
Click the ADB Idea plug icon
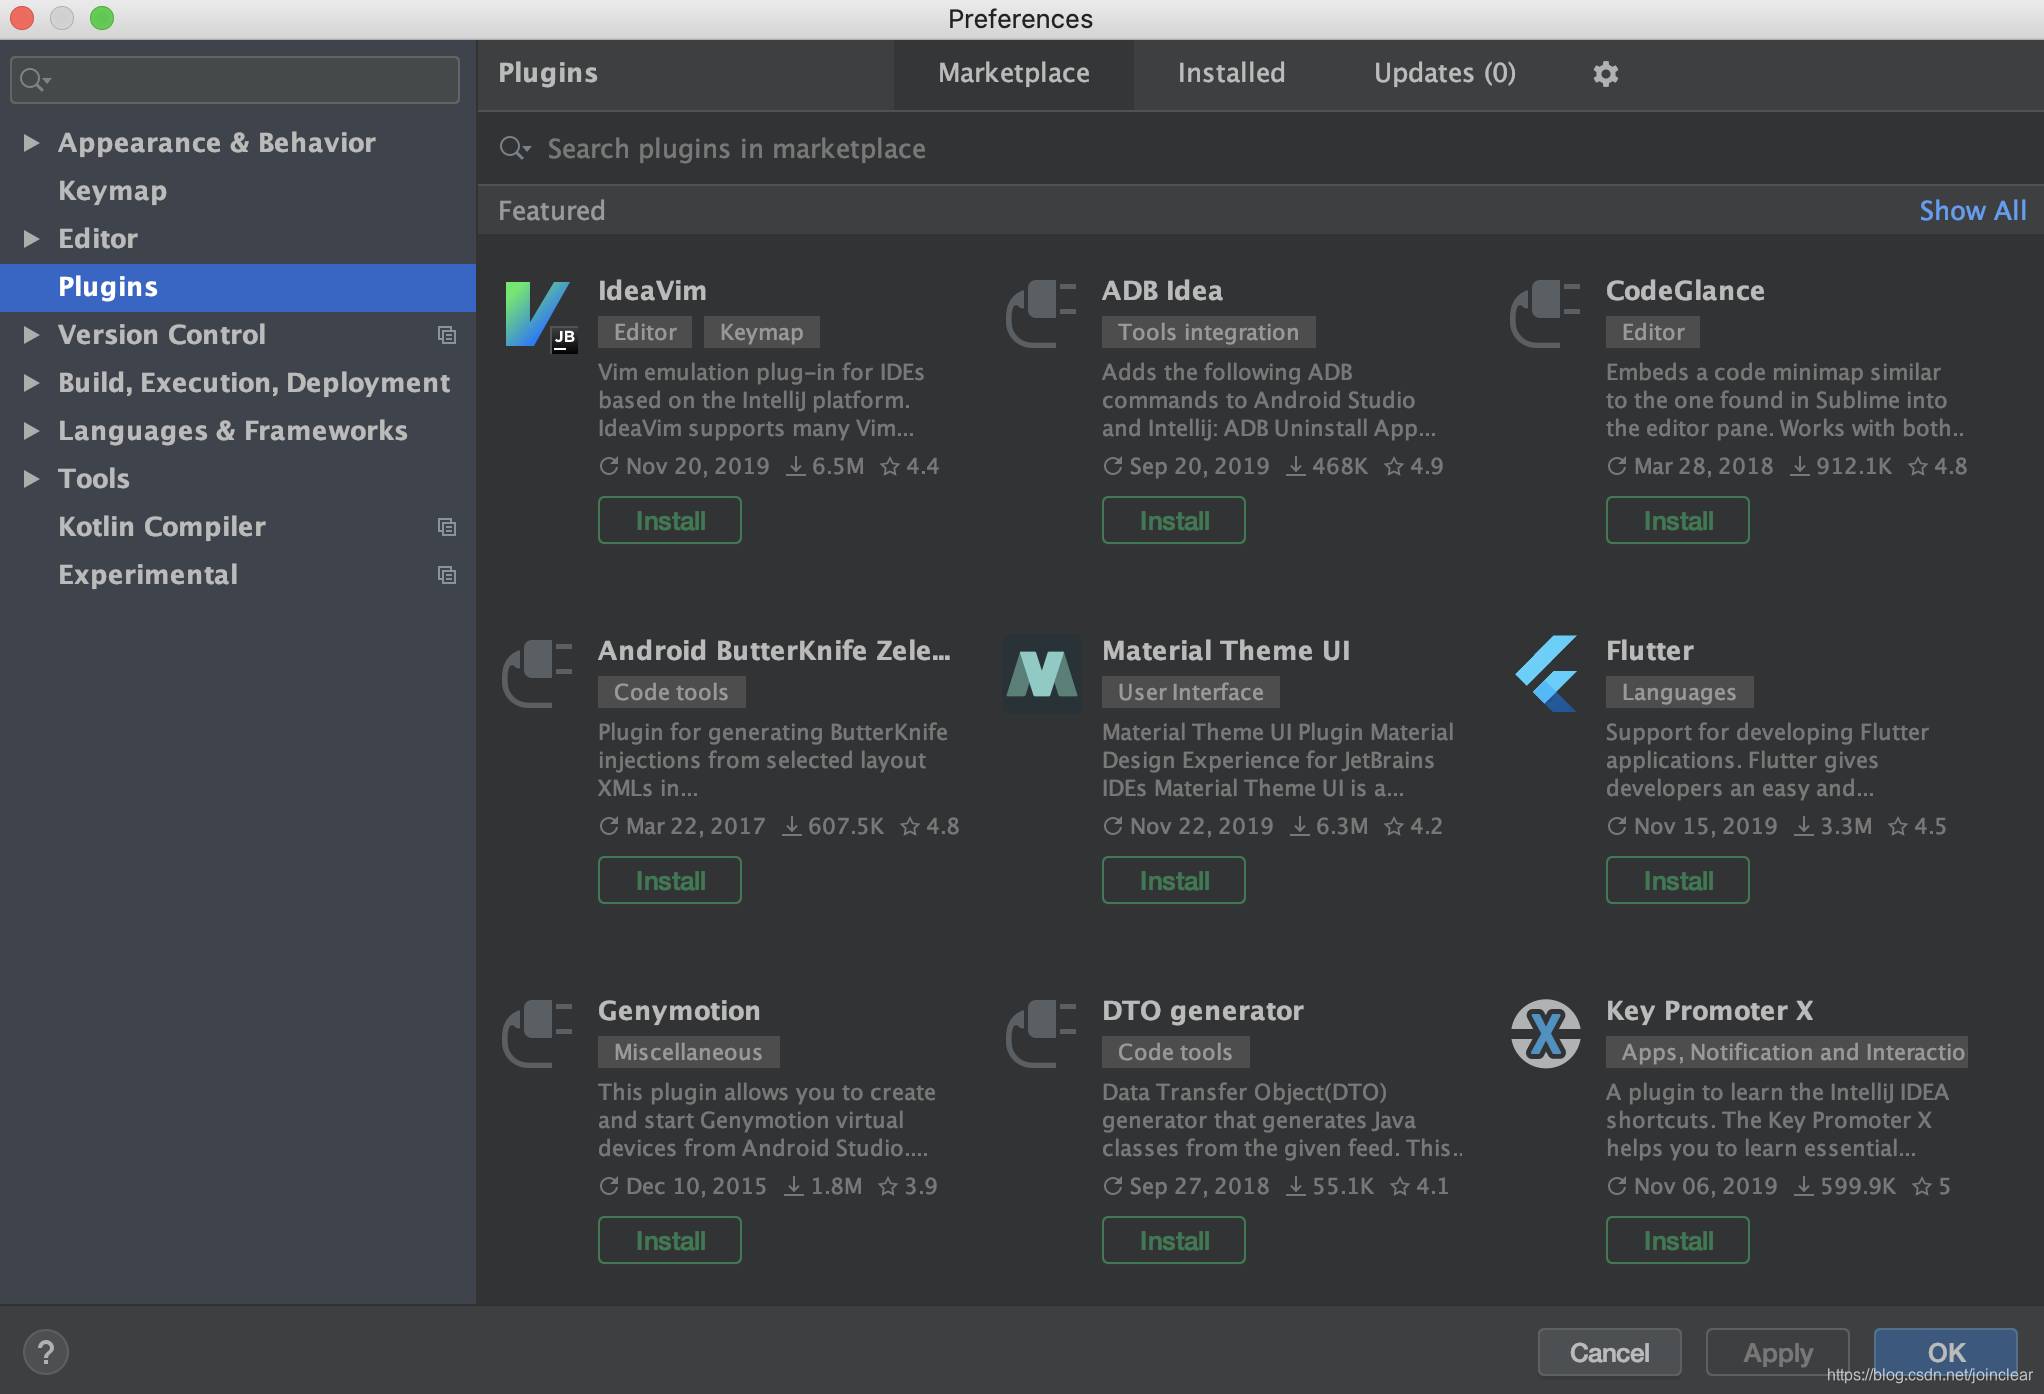1042,314
